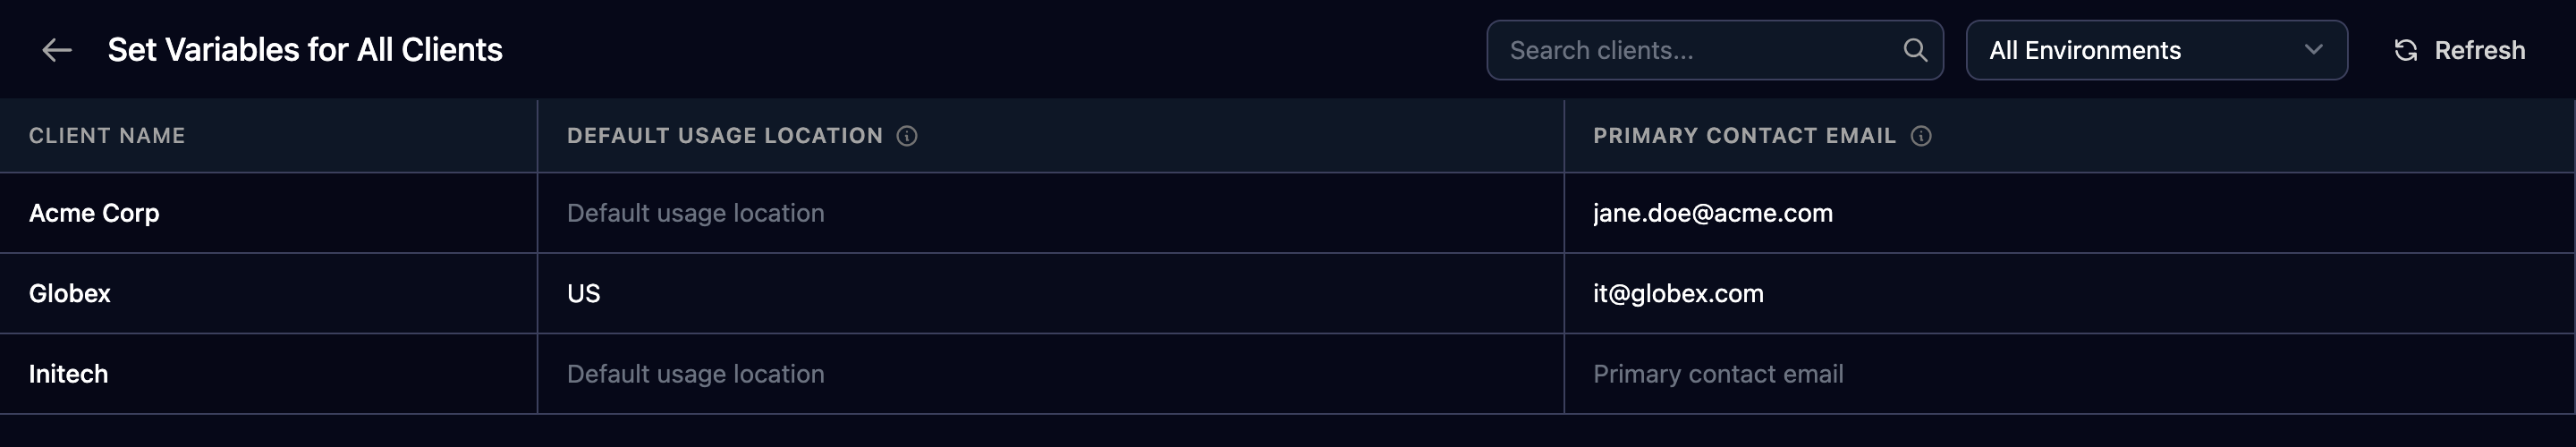
Task: Click the Client Name column header
Action: coord(107,136)
